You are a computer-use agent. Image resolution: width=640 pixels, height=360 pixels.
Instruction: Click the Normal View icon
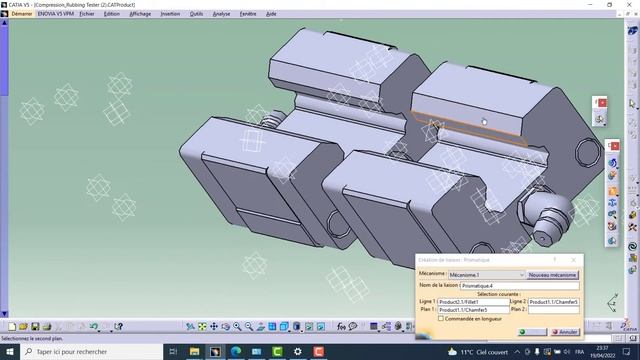260,327
